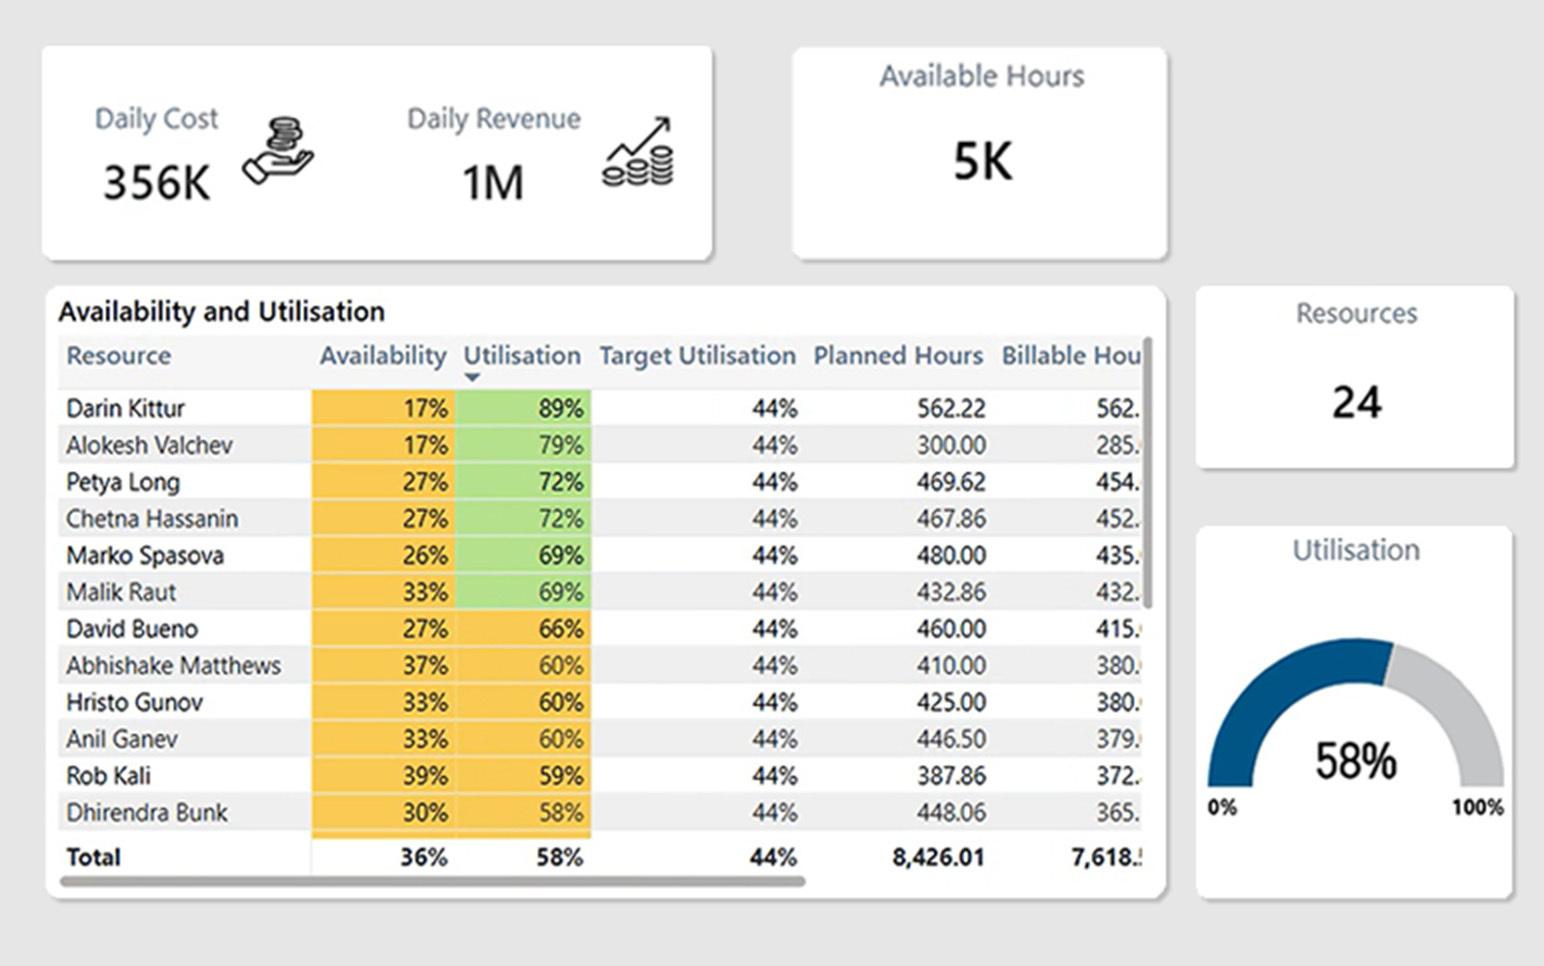
Task: Click the table's vertical scrollbar thumb
Action: (1147, 472)
